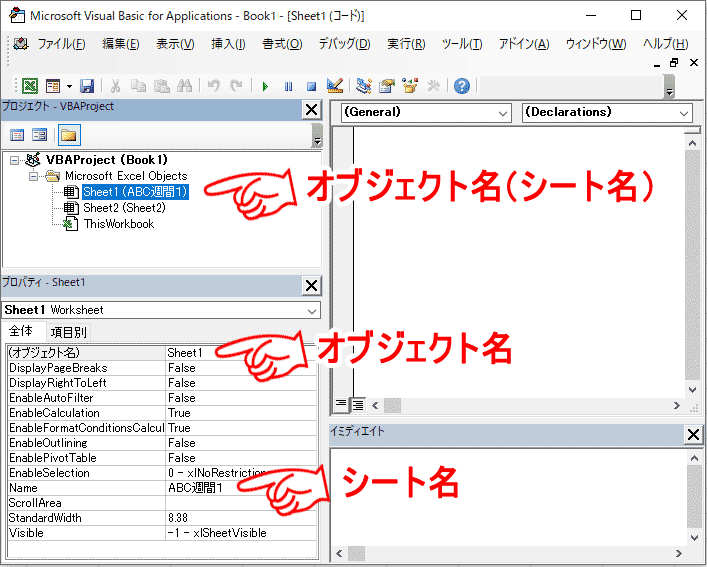Open the 挿入(I) menu

(x=229, y=44)
